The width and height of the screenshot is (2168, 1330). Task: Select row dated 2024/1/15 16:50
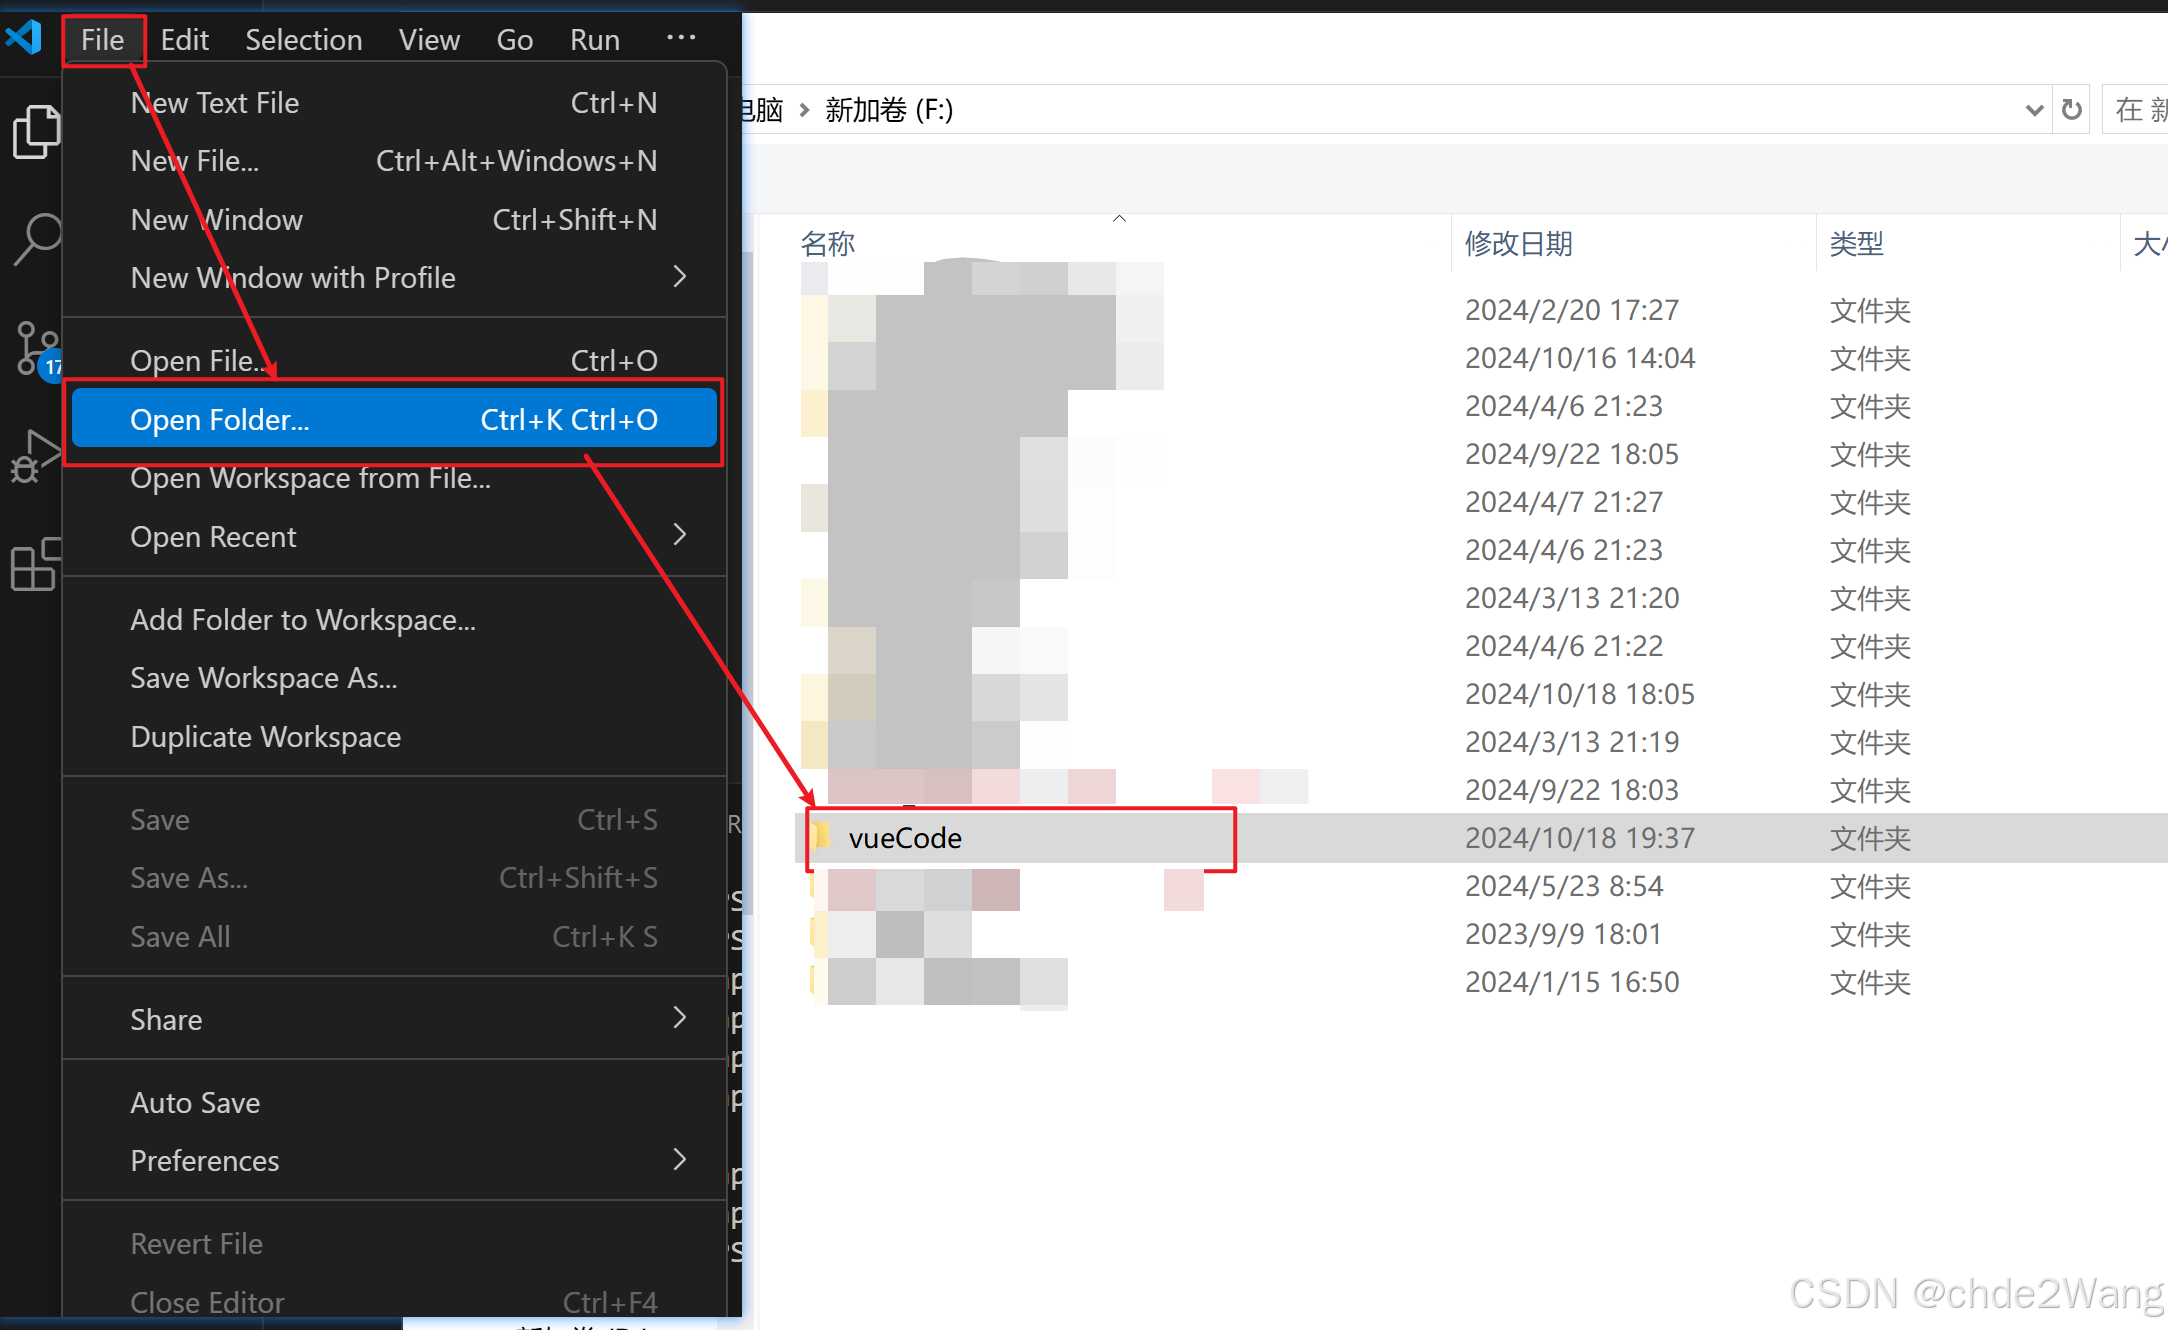[1480, 982]
